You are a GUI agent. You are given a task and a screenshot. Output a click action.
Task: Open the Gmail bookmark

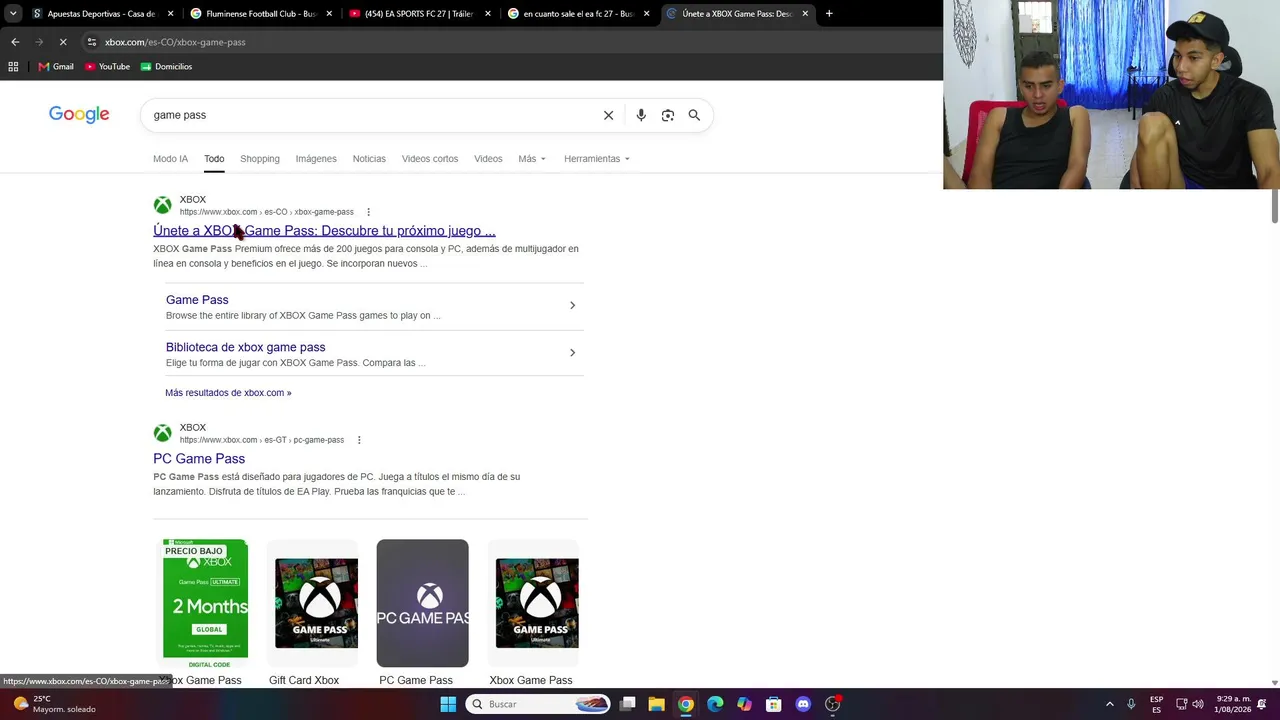tap(56, 67)
